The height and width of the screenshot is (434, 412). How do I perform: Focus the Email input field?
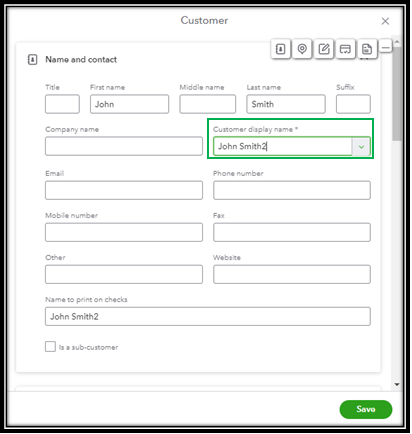(124, 190)
